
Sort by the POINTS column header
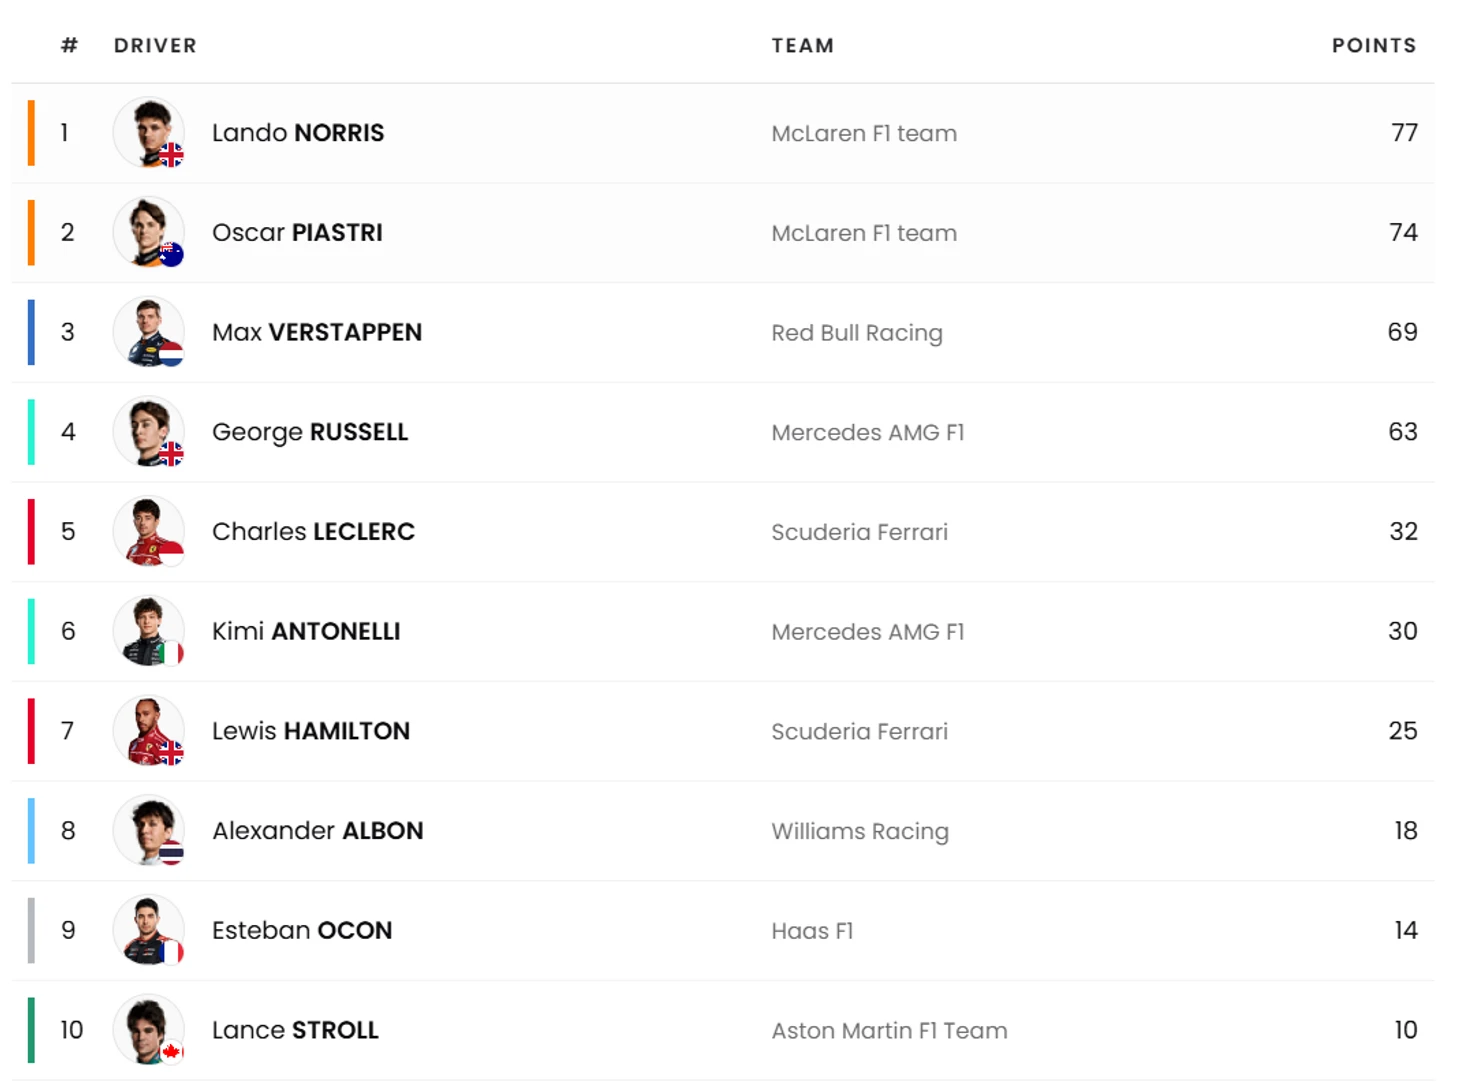1373,46
